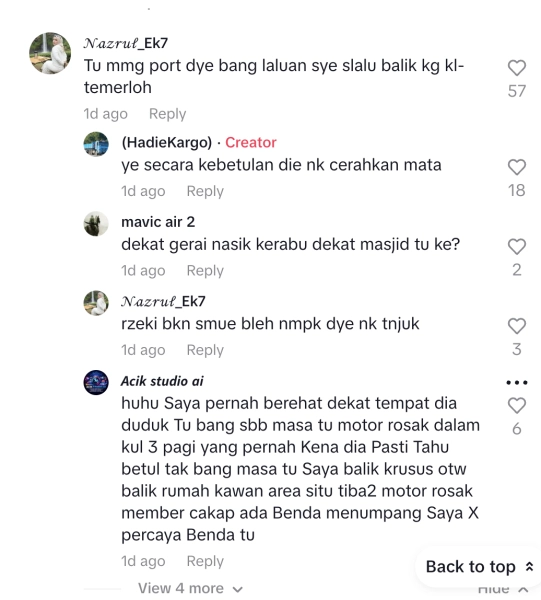Open Acik studio ai username link

click(x=162, y=381)
